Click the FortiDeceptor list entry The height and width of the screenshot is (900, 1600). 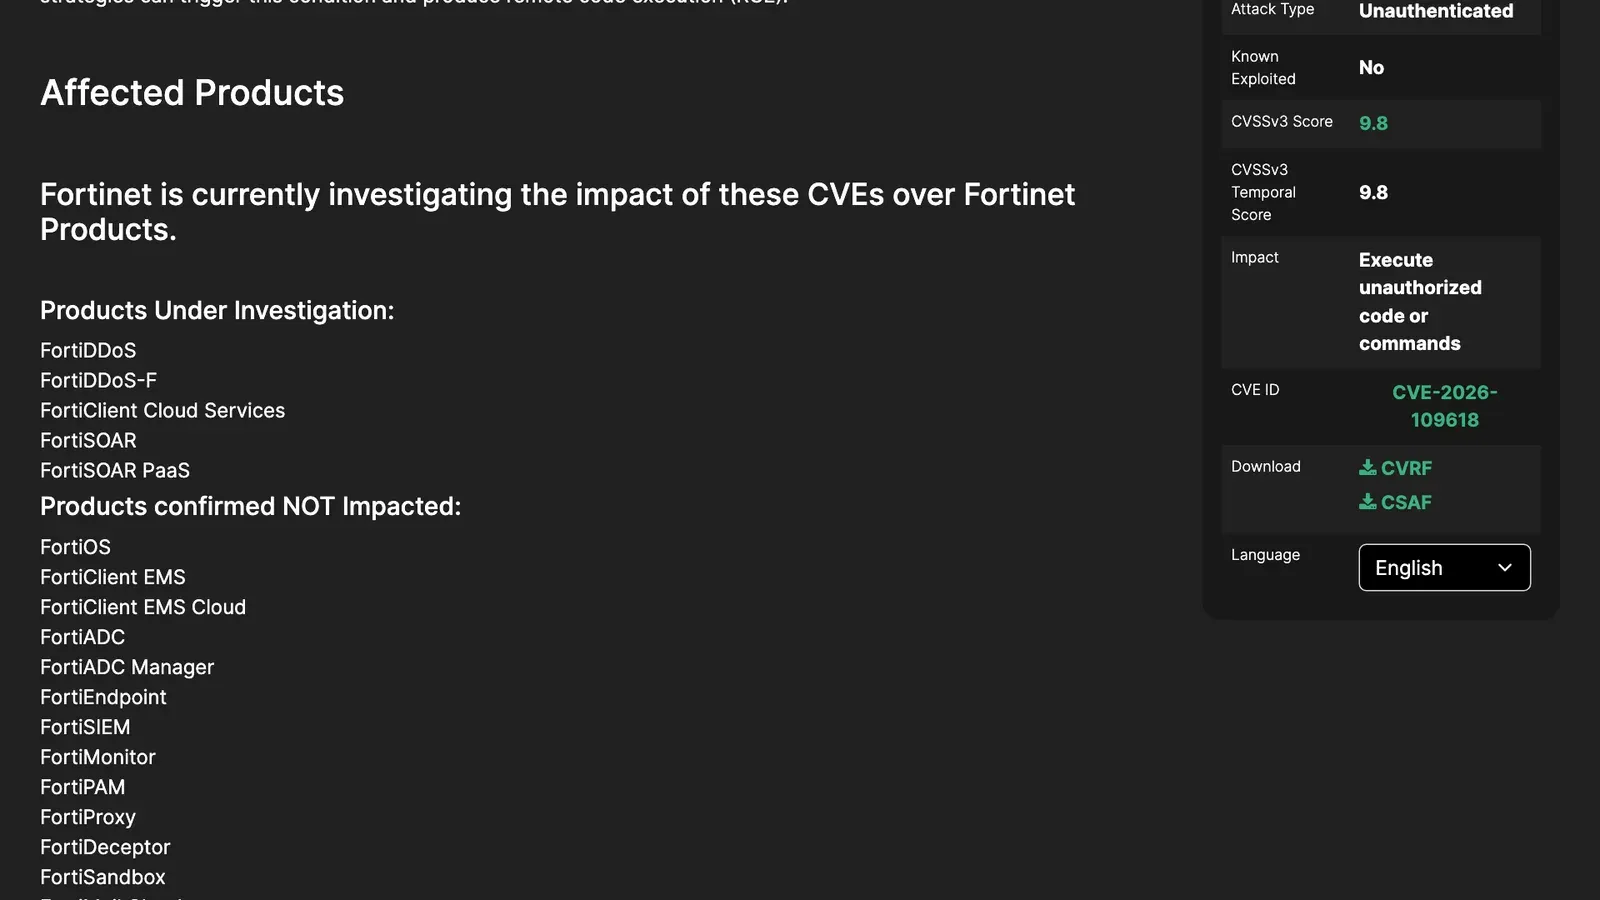(105, 847)
